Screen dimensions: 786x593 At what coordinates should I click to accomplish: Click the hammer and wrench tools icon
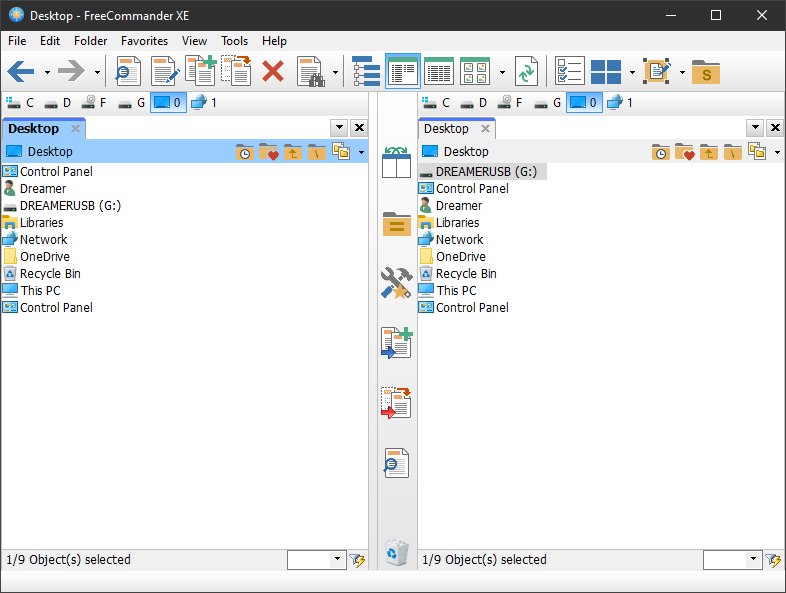click(x=397, y=283)
